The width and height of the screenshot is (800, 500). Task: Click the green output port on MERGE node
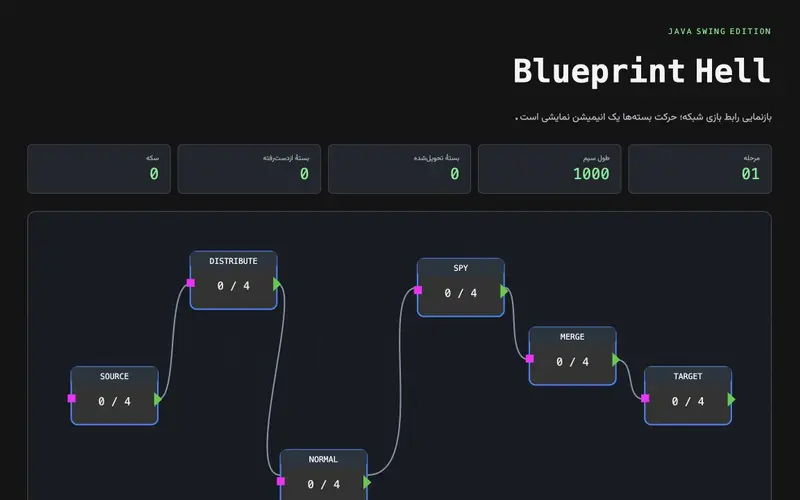point(616,360)
